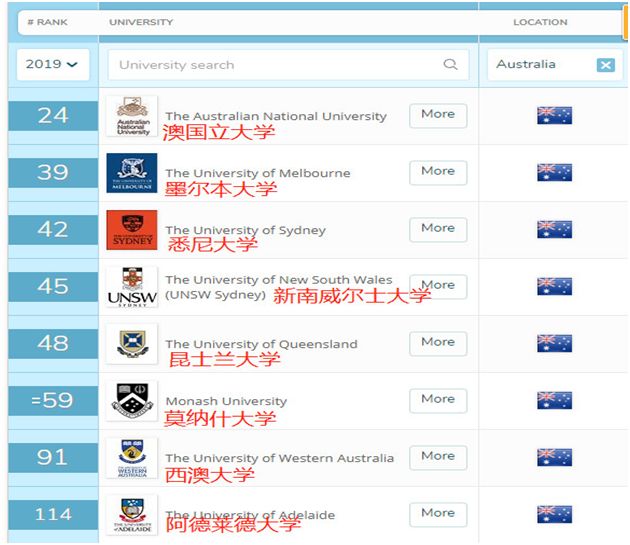Select rank 24 cell
Screen dimensions: 630x545
coord(53,116)
